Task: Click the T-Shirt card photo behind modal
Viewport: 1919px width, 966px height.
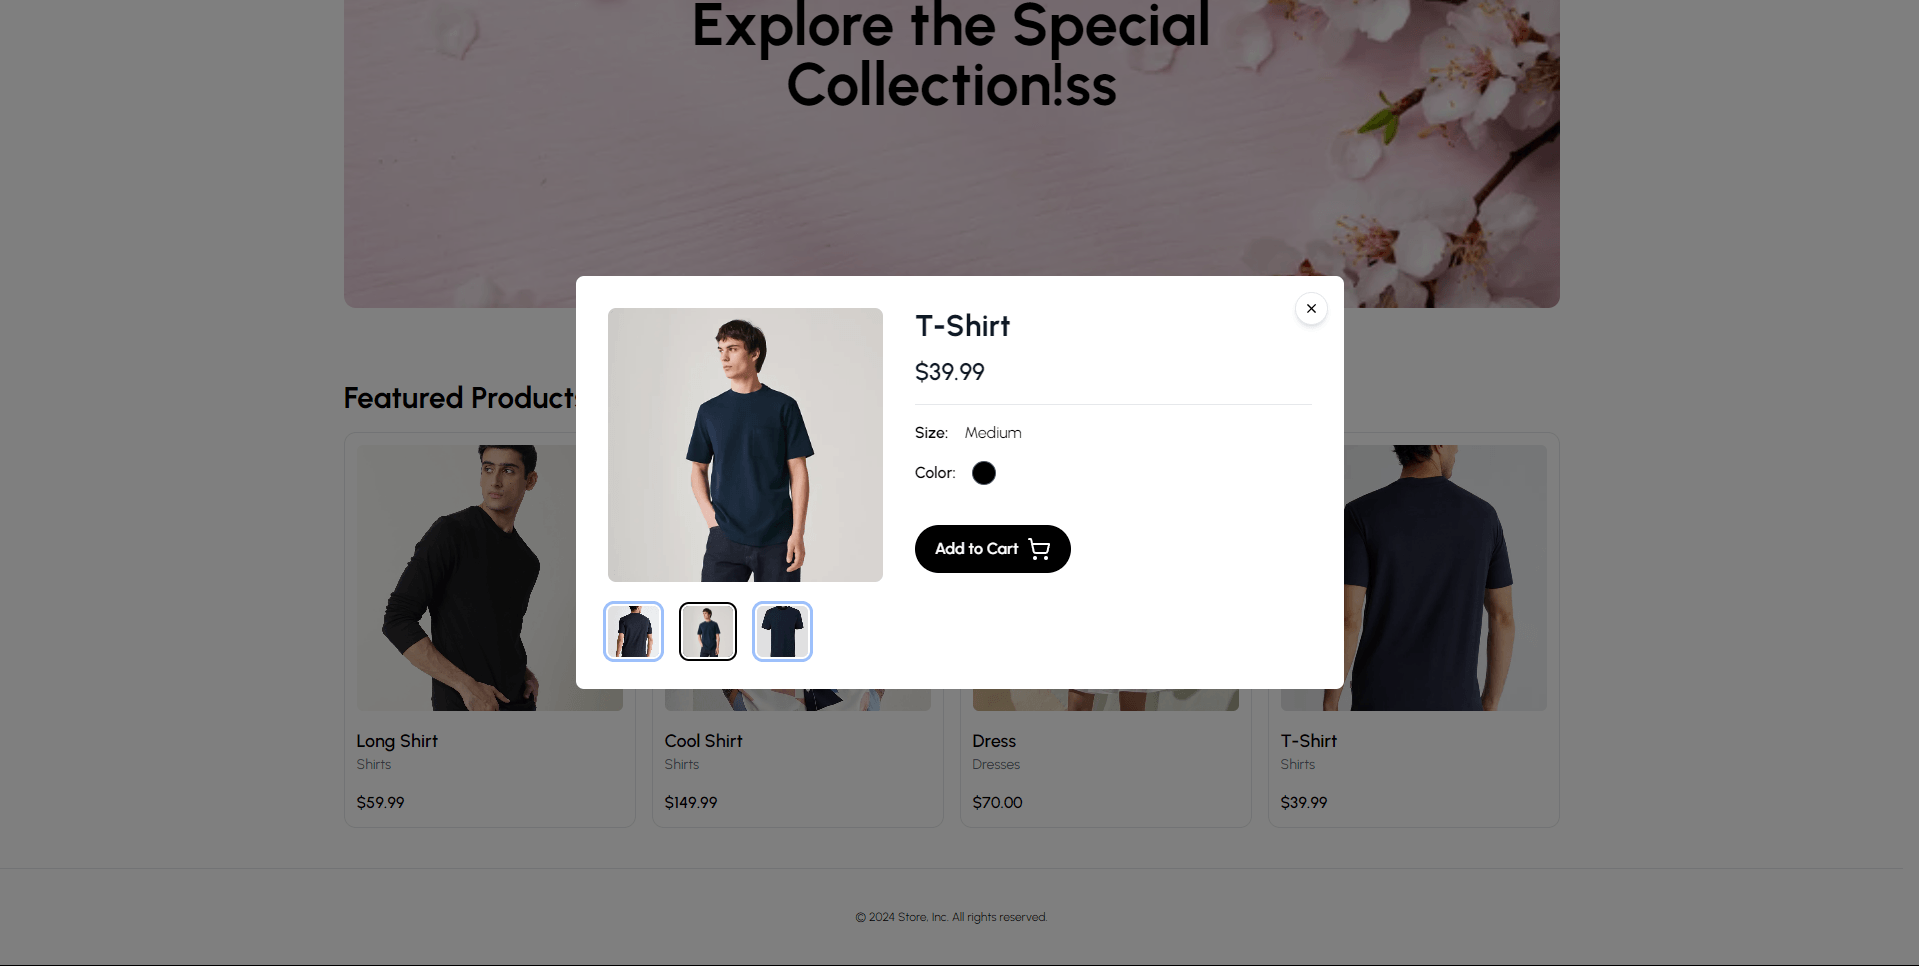Action: pyautogui.click(x=1445, y=578)
